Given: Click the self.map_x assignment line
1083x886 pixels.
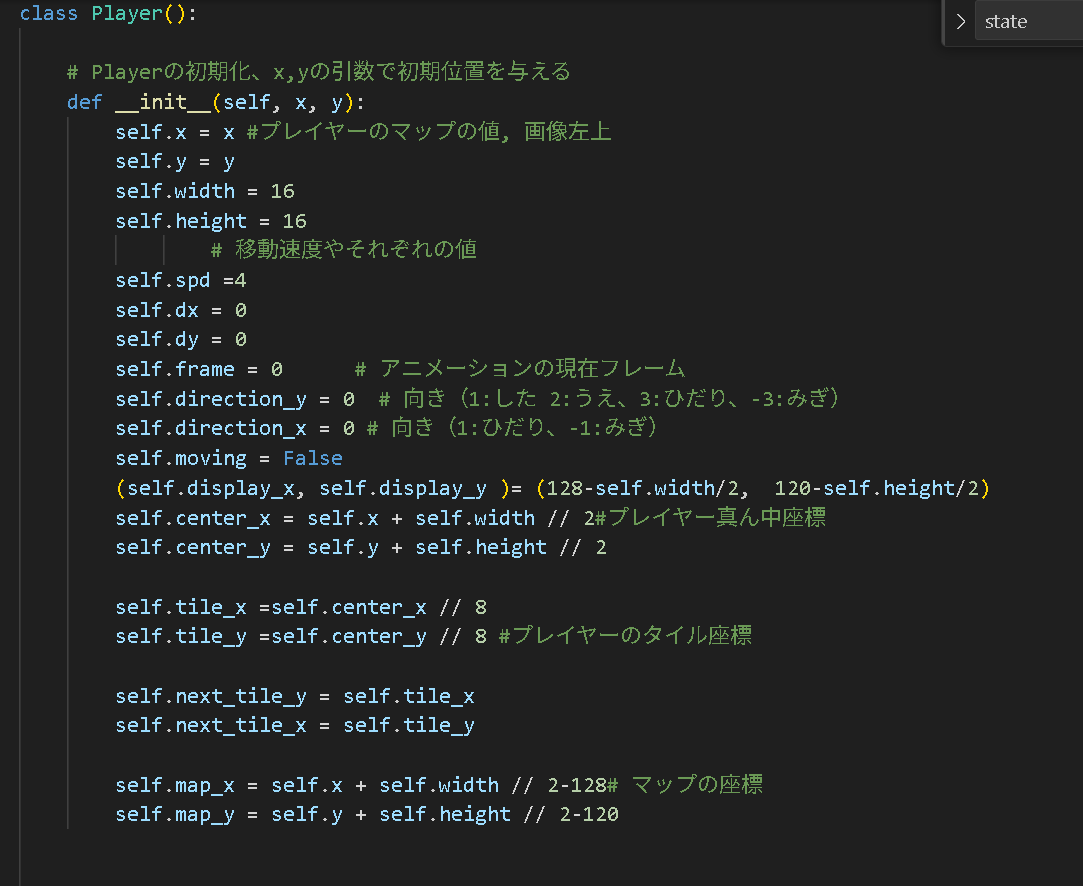Looking at the screenshot, I should pos(439,785).
